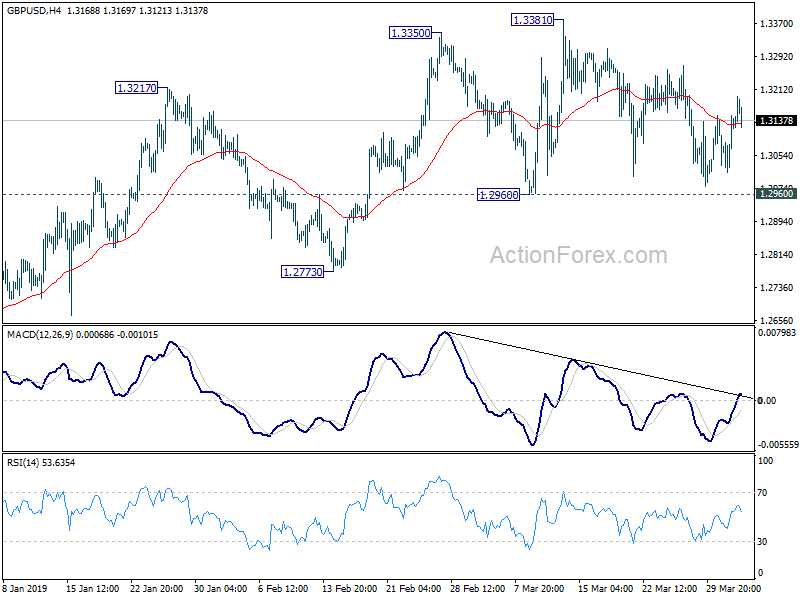Click the 1.27360 price axis value
The image size is (800, 600).
tap(777, 288)
